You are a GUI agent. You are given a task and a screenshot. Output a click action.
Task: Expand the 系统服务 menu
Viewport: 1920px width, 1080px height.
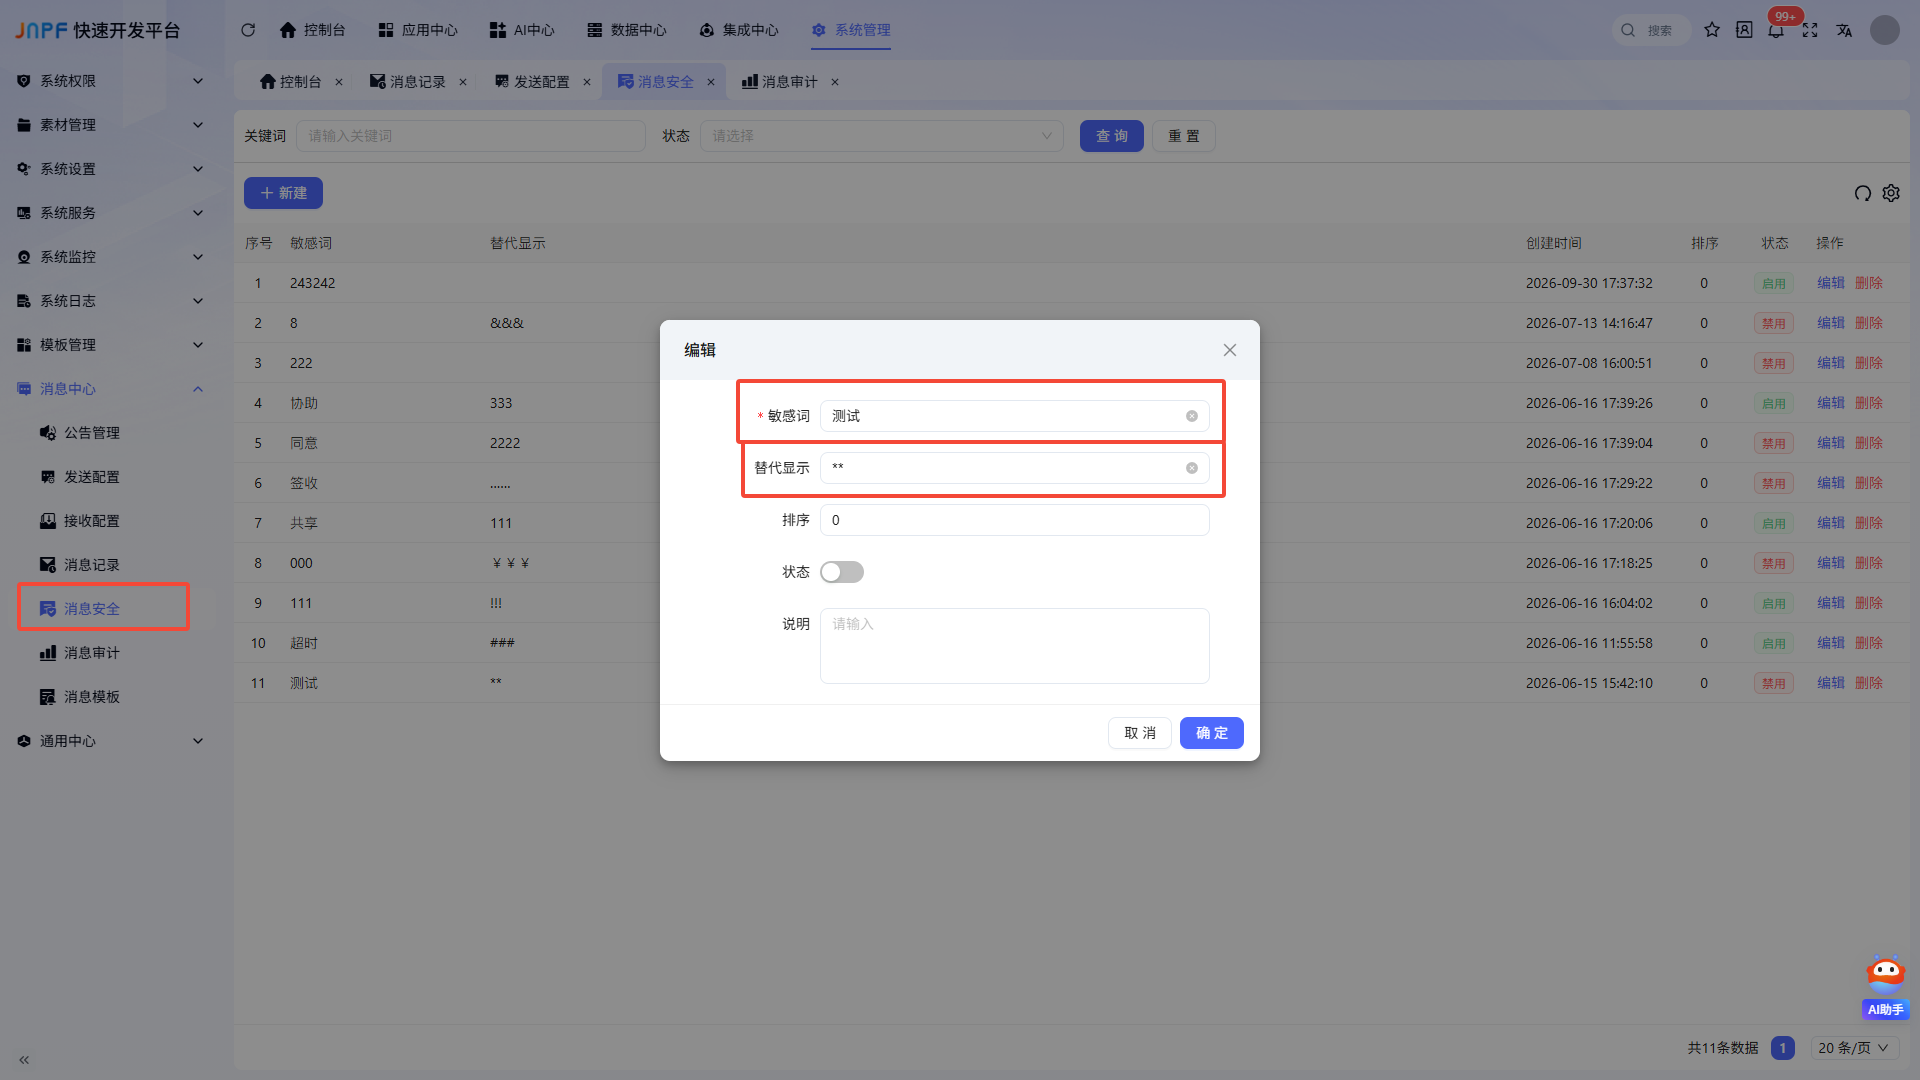pos(110,213)
